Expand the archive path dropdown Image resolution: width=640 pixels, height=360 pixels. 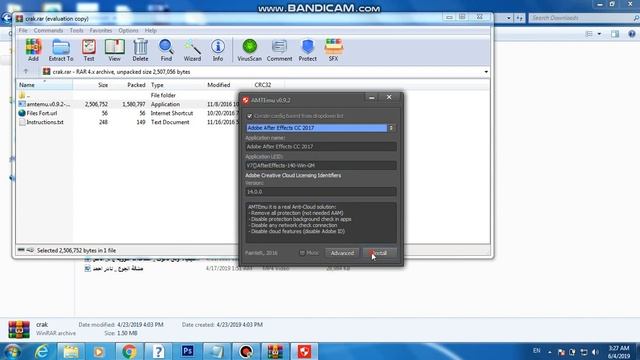(x=486, y=72)
